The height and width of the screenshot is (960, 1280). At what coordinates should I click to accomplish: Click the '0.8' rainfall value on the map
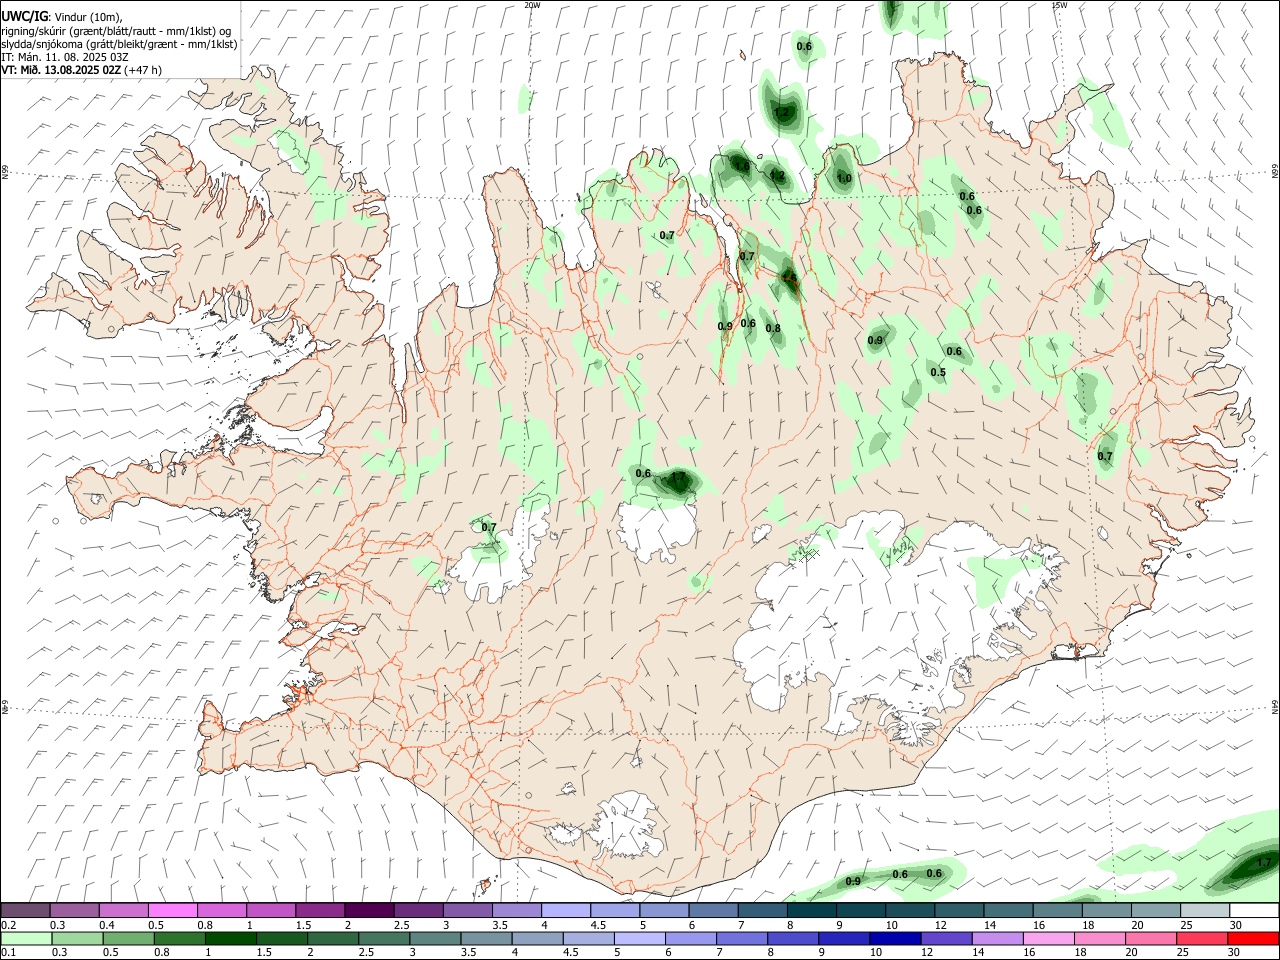click(773, 328)
